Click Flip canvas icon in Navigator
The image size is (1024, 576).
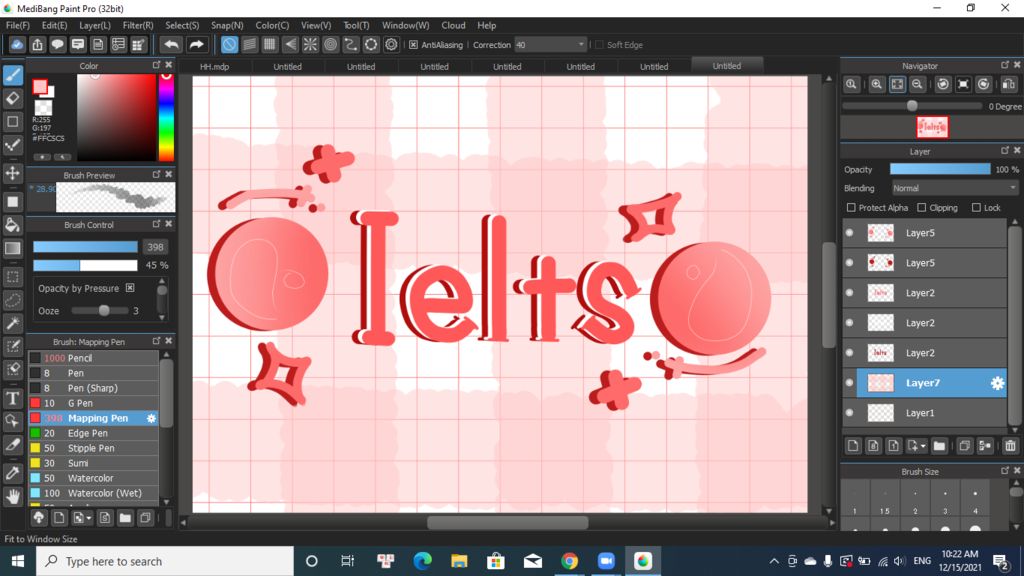(1009, 84)
